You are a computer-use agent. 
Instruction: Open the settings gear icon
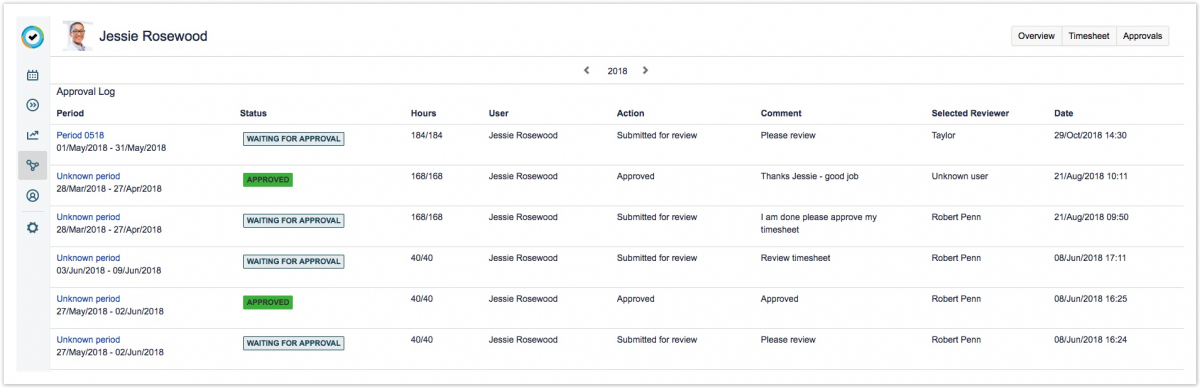click(x=32, y=227)
